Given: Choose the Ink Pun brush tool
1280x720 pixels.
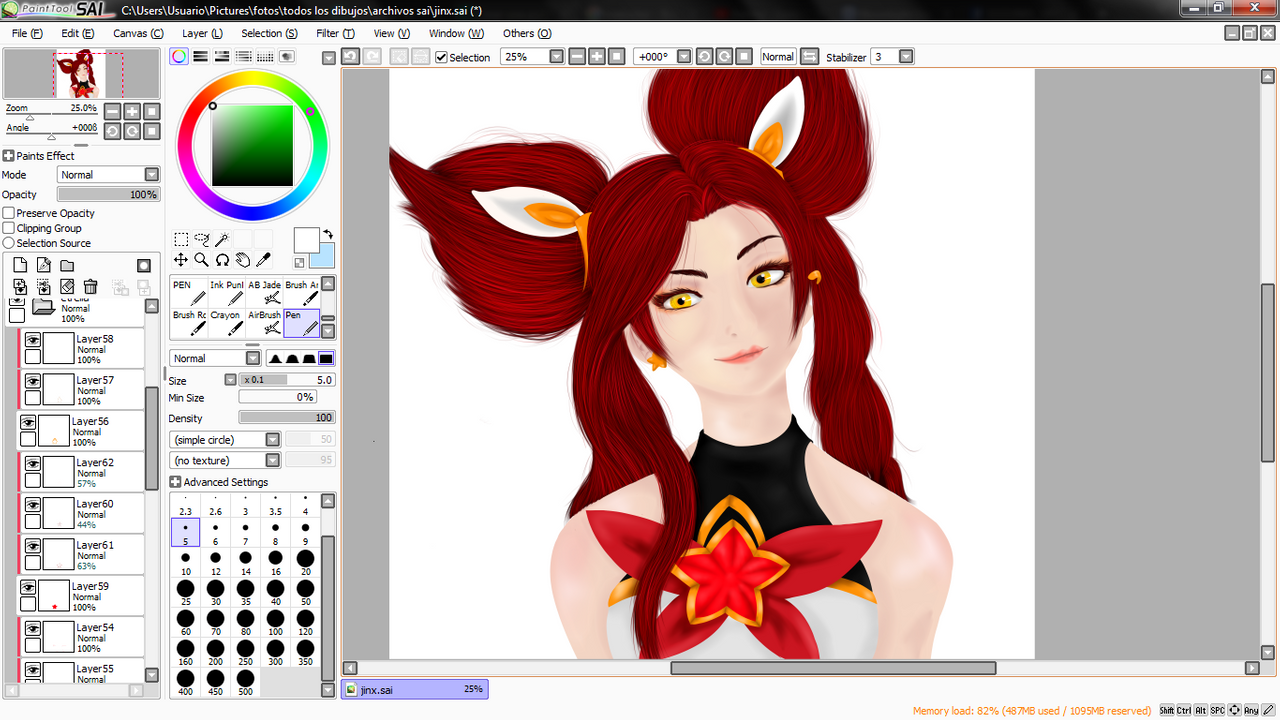Looking at the screenshot, I should tap(226, 293).
